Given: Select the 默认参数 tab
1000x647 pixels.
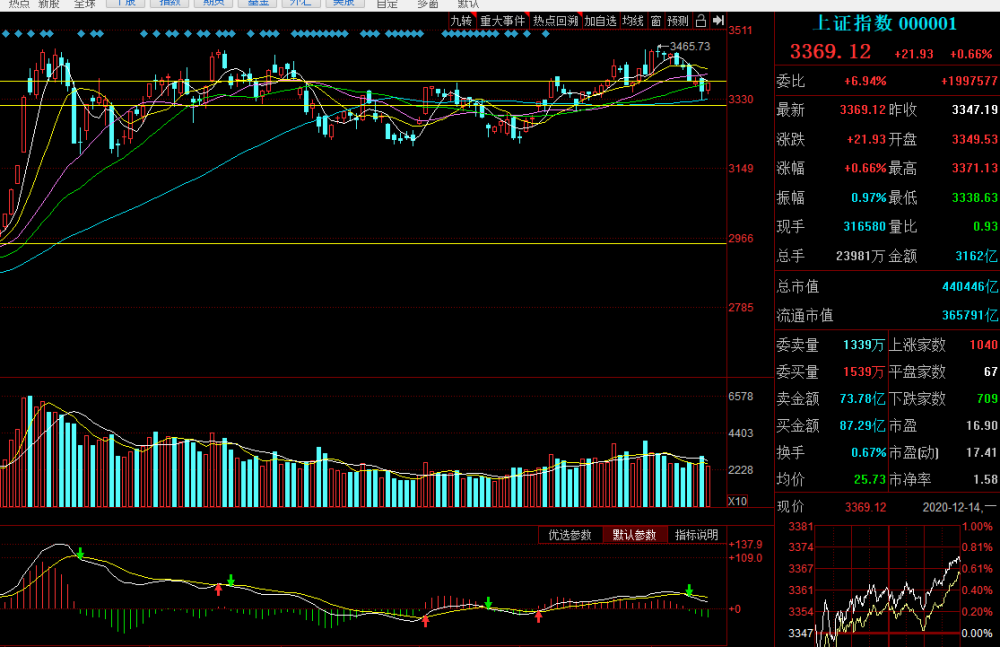Looking at the screenshot, I should pyautogui.click(x=635, y=535).
